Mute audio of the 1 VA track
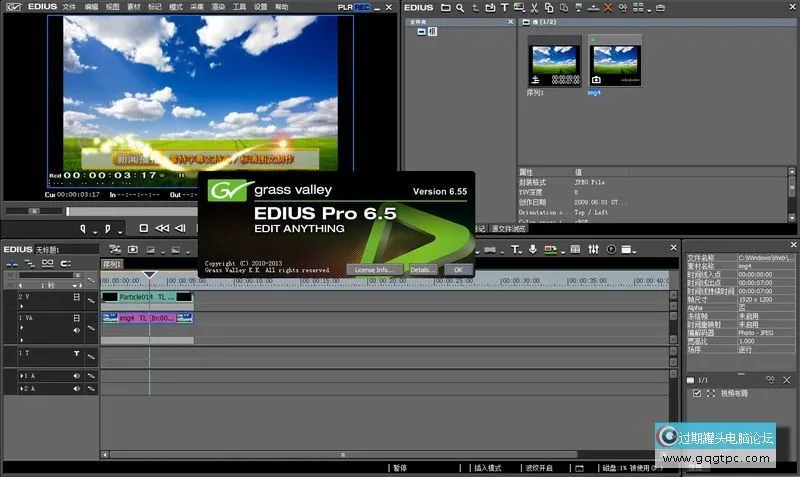 76,329
